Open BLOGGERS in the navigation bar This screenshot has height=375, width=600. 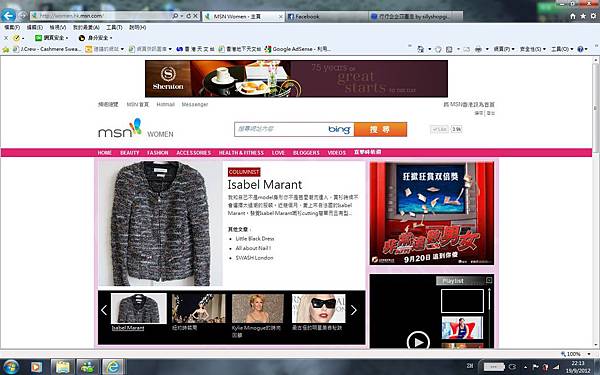(x=306, y=153)
